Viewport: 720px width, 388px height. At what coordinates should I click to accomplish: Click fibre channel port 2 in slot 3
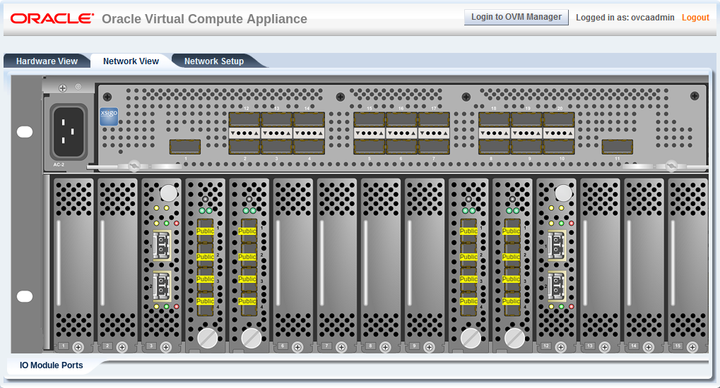[162, 286]
